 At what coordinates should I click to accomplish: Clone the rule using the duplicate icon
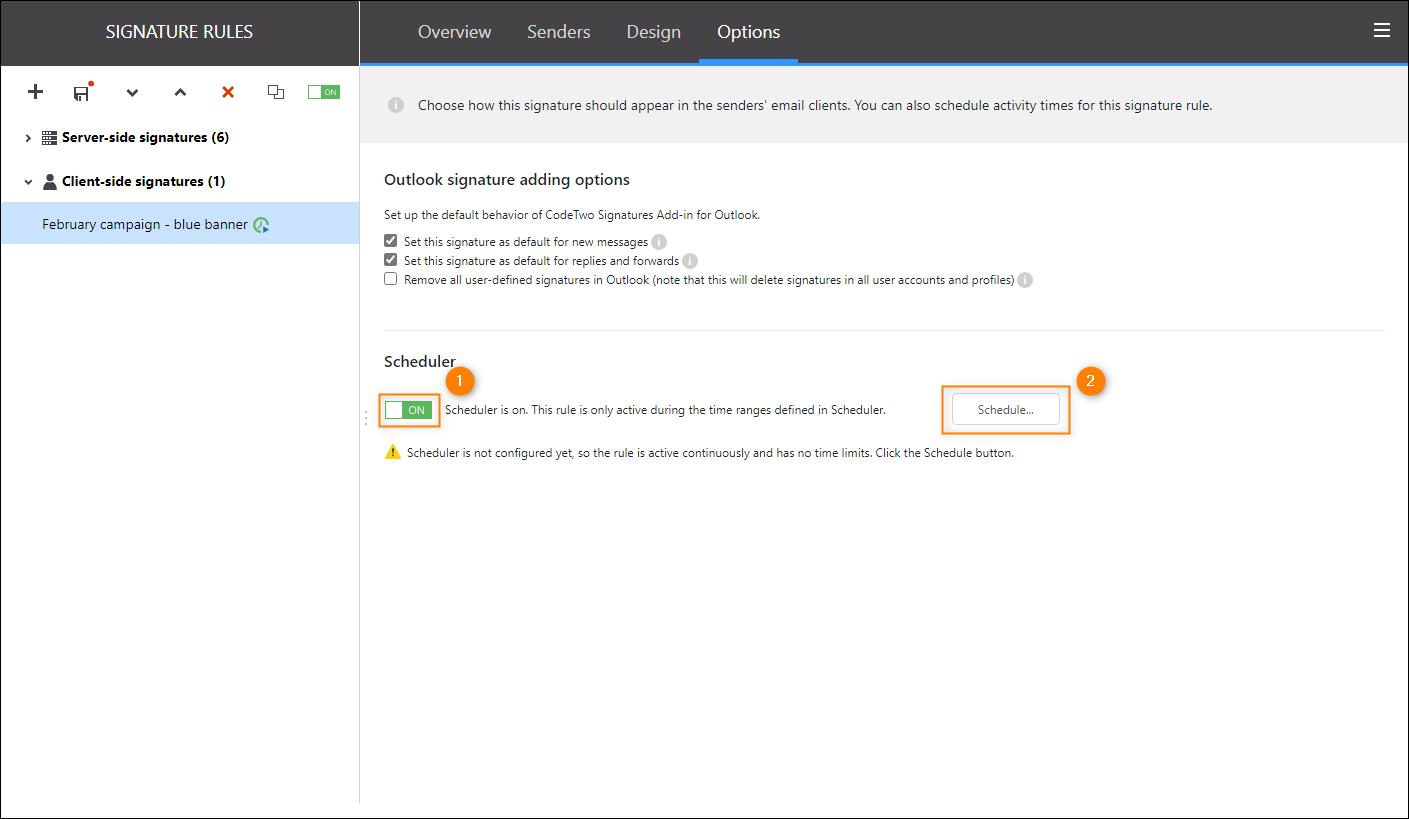(276, 91)
